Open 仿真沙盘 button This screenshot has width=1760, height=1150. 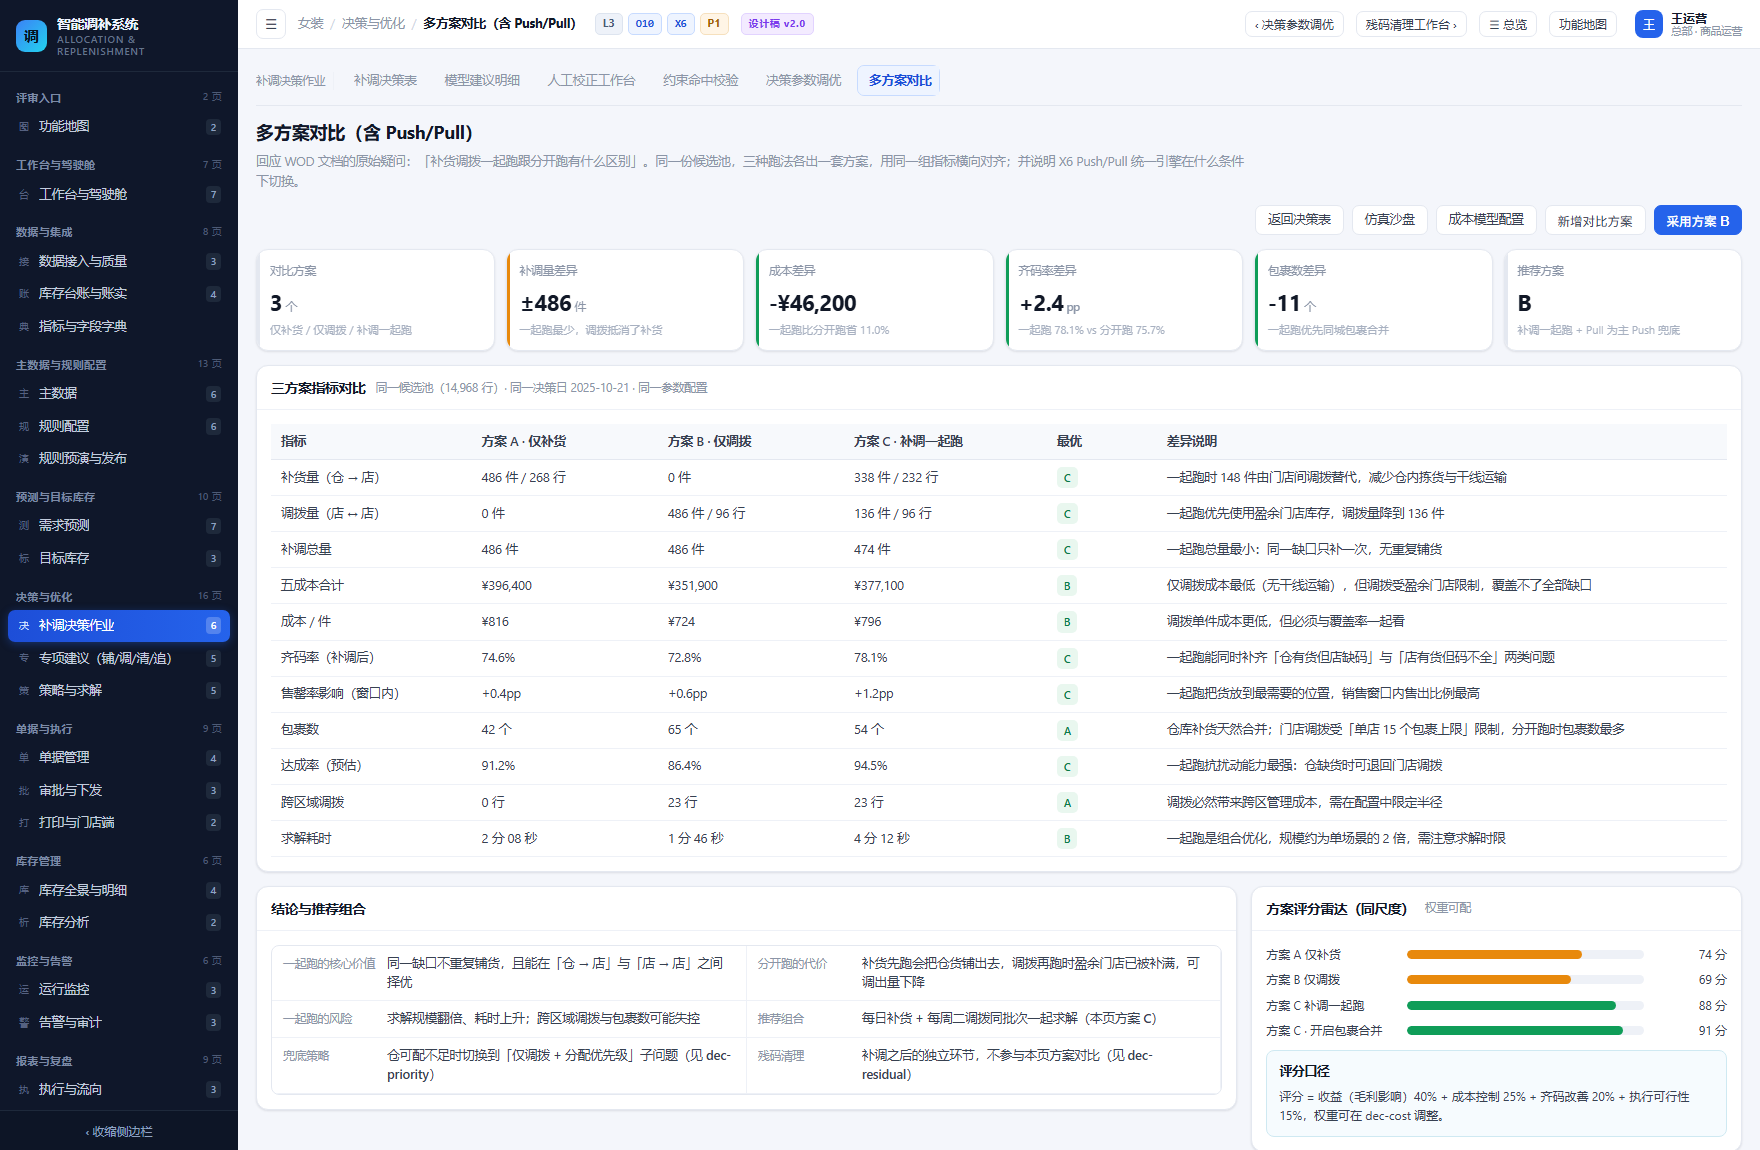(x=1389, y=220)
